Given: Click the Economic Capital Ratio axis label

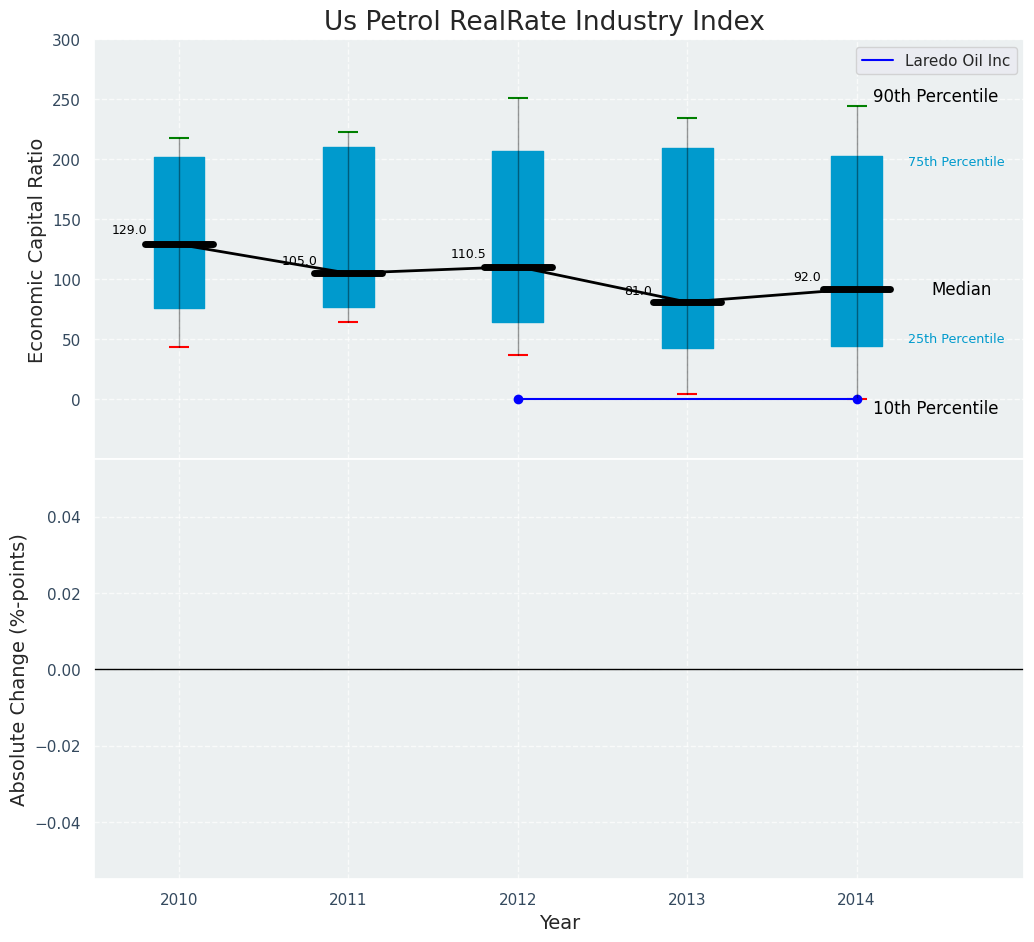Looking at the screenshot, I should (37, 250).
